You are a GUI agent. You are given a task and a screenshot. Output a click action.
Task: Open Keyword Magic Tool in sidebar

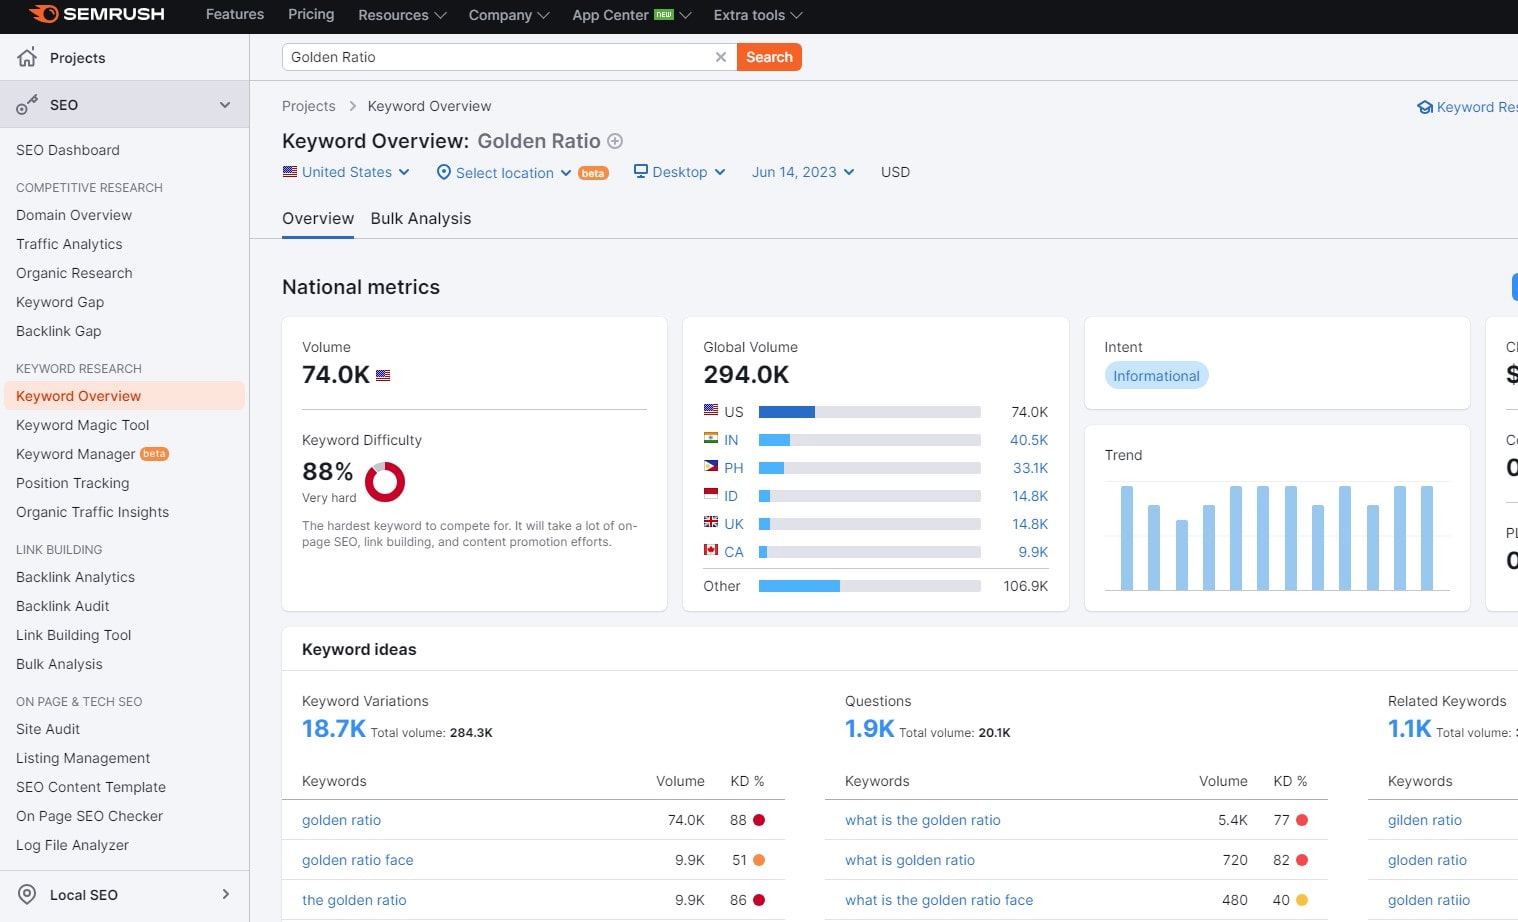coord(83,425)
